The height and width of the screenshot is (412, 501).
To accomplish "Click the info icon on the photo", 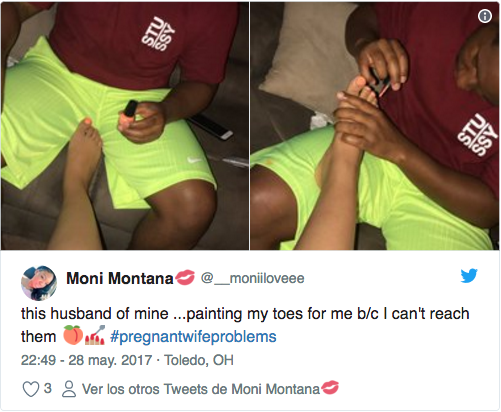I will pyautogui.click(x=485, y=16).
